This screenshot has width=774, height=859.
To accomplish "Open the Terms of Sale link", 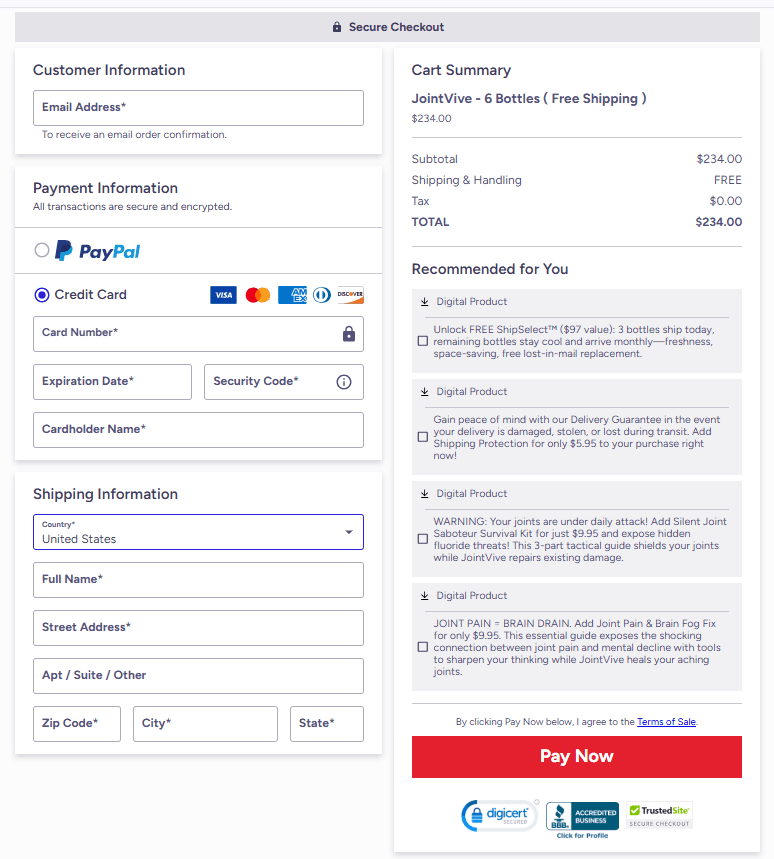I will point(666,721).
